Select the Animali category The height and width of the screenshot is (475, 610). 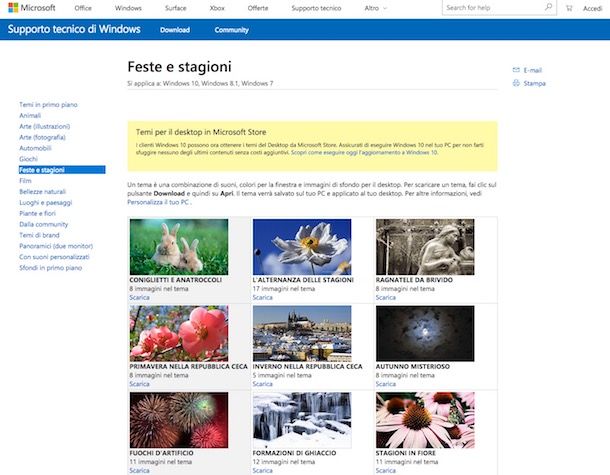(x=30, y=116)
